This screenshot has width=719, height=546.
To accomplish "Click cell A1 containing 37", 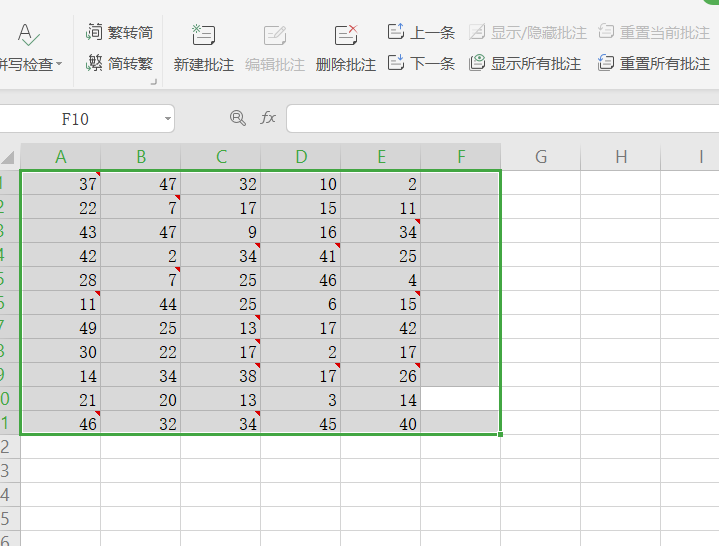I will [x=61, y=183].
